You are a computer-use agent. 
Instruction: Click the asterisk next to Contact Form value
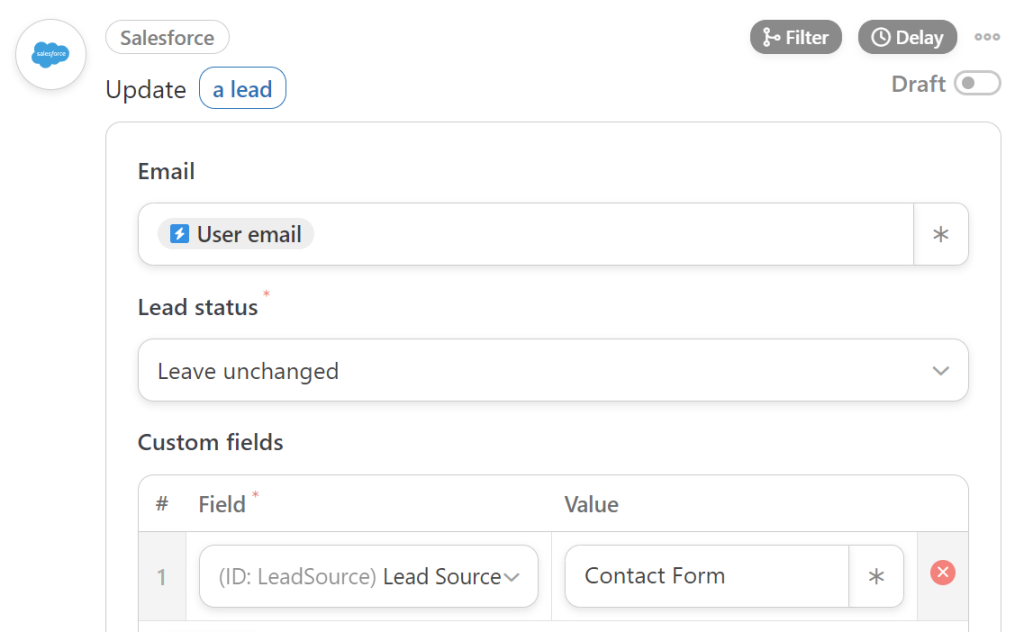coord(876,576)
